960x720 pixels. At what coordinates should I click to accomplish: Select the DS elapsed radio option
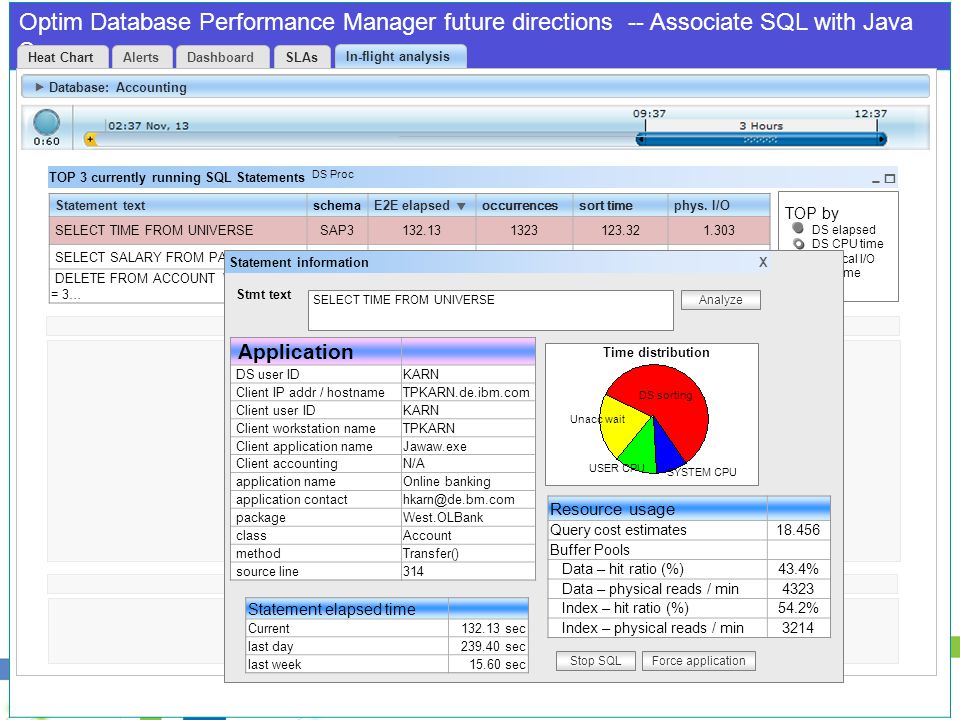click(798, 228)
